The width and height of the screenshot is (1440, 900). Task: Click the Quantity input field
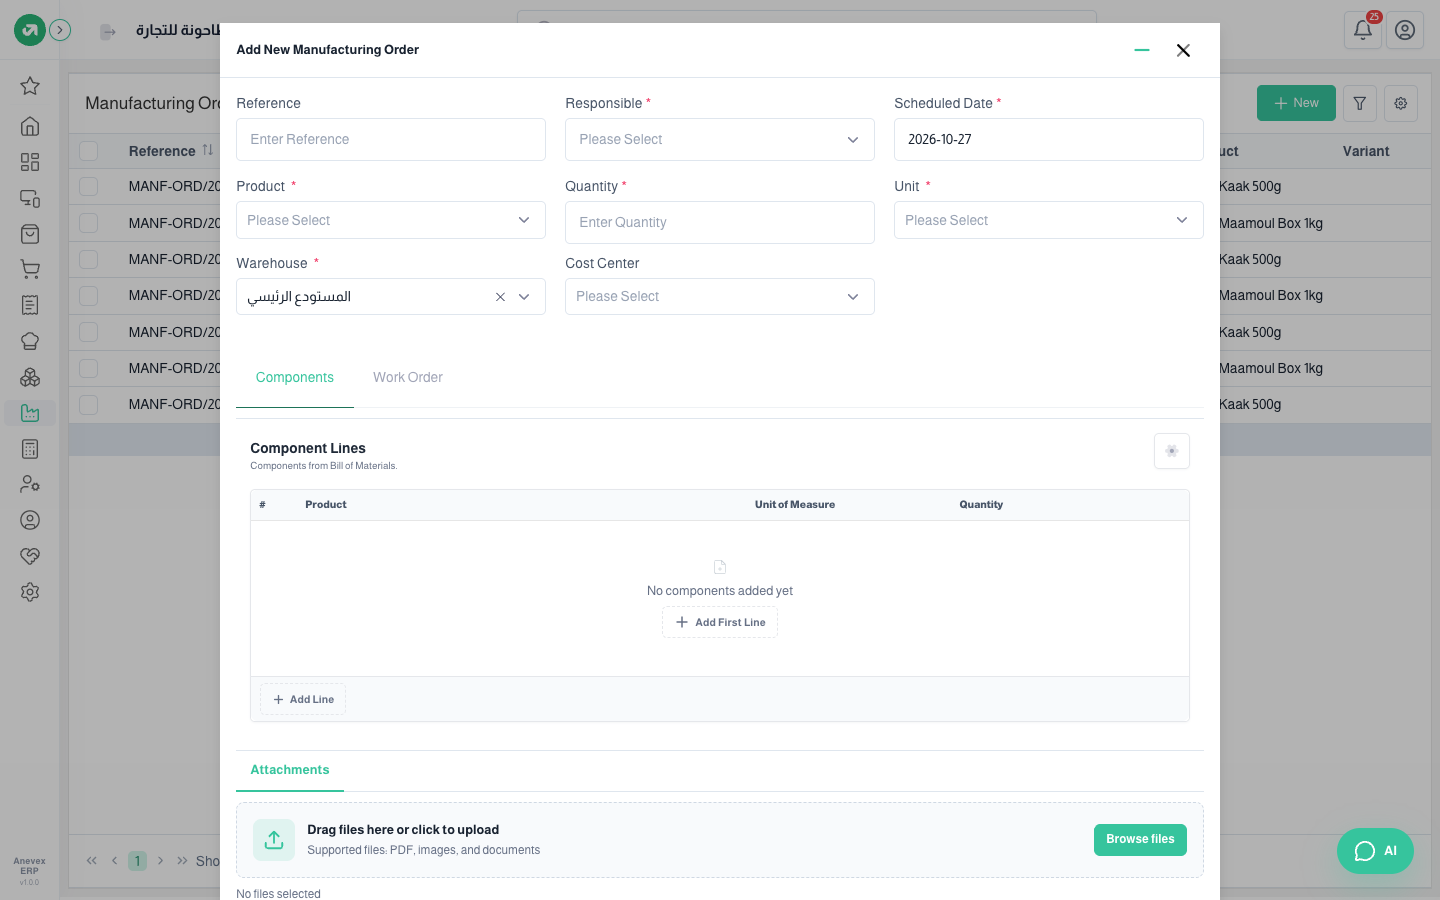pyautogui.click(x=720, y=222)
